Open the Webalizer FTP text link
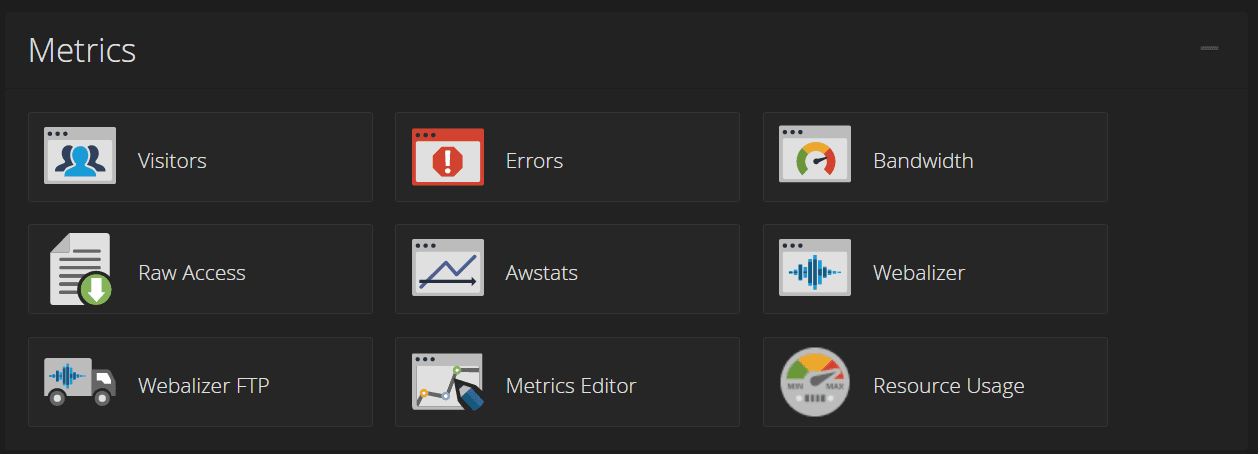The width and height of the screenshot is (1258, 454). pos(203,385)
